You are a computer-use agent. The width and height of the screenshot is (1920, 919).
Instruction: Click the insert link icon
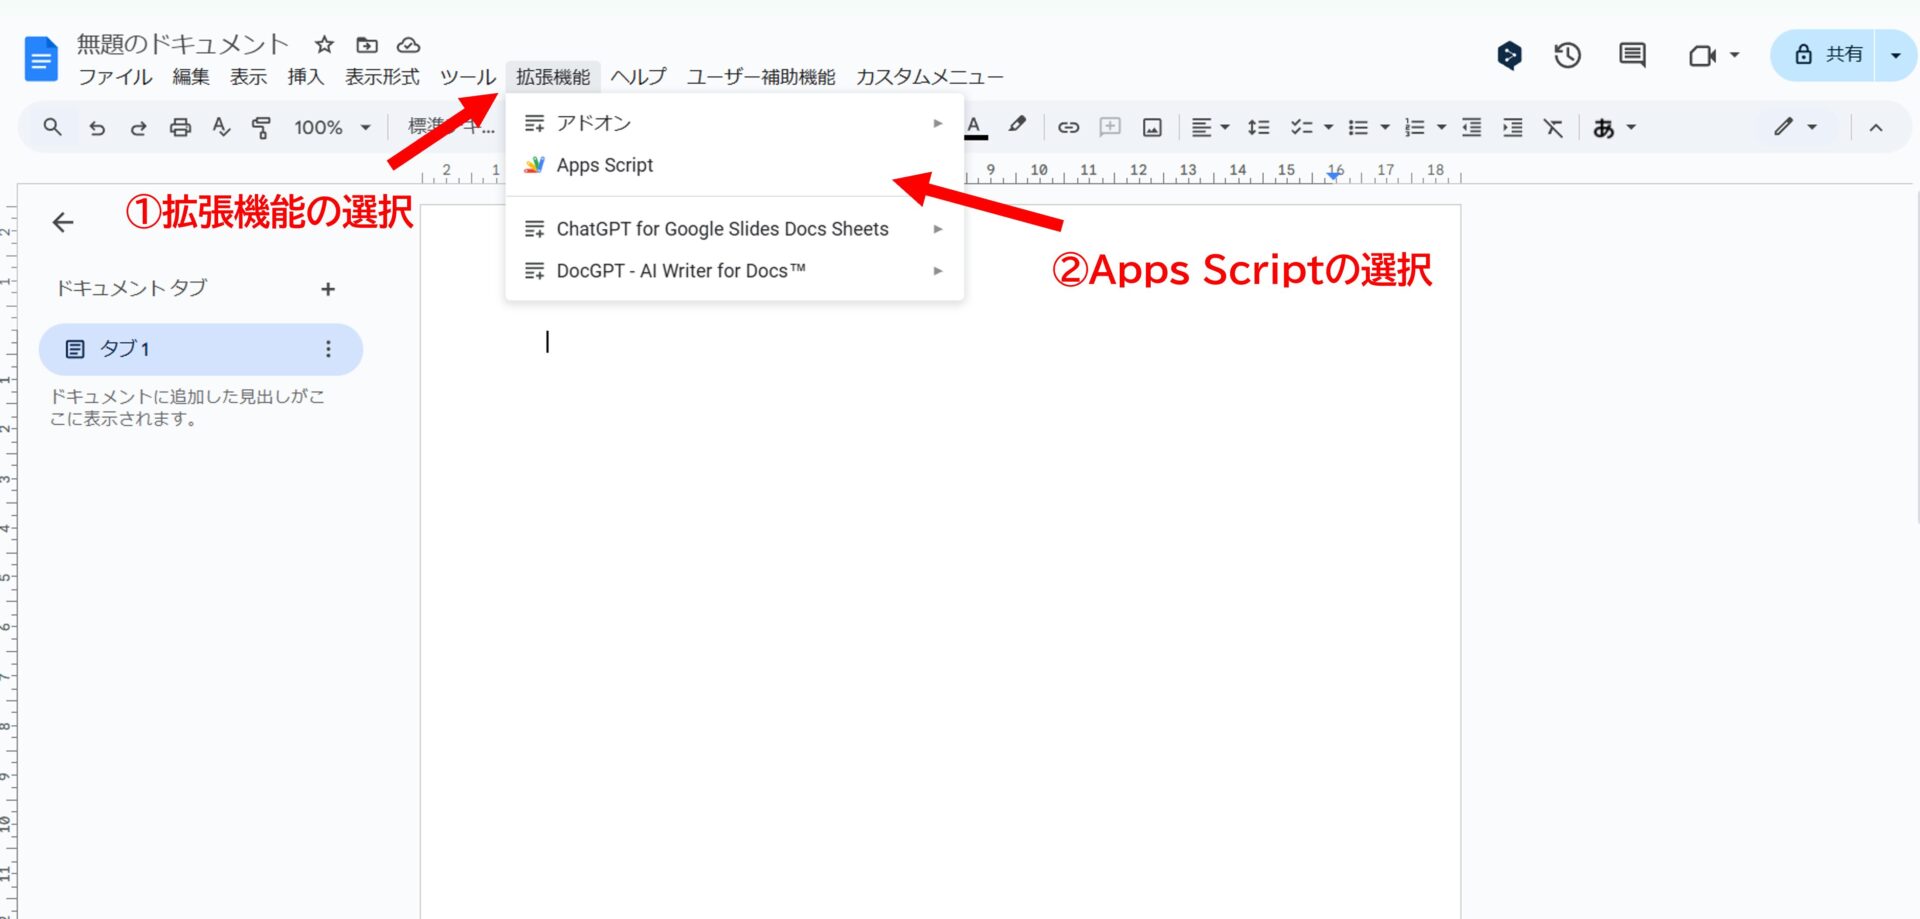[x=1068, y=127]
